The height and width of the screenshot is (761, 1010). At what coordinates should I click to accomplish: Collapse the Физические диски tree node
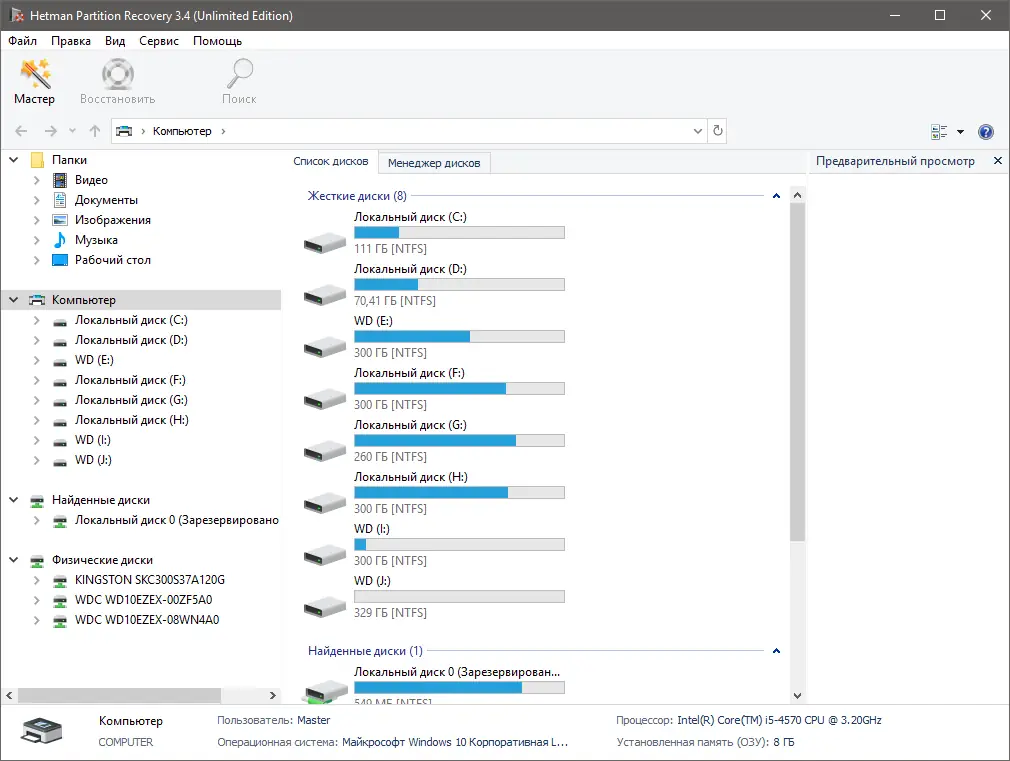coord(14,559)
